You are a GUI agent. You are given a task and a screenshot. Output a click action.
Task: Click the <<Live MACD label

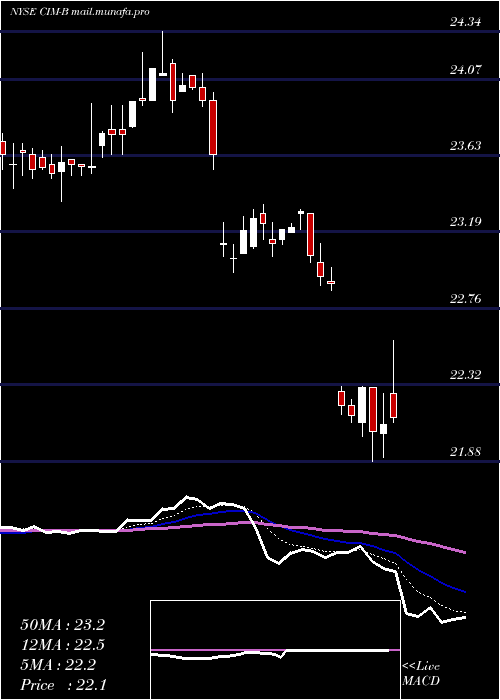(x=421, y=674)
